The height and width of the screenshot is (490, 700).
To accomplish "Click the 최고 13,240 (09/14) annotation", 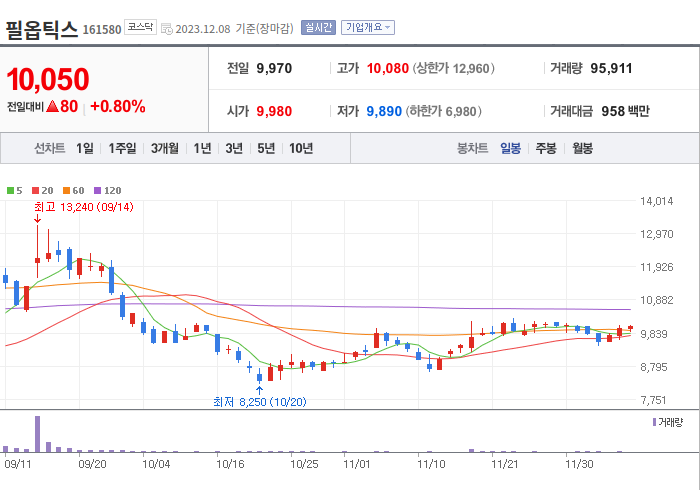I will pos(84,207).
